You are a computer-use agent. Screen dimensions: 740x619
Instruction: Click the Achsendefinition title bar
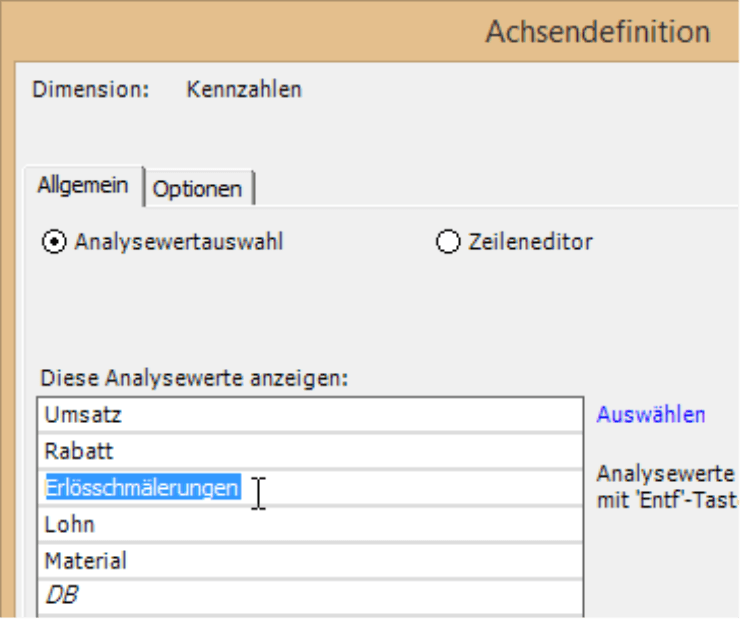click(x=597, y=31)
